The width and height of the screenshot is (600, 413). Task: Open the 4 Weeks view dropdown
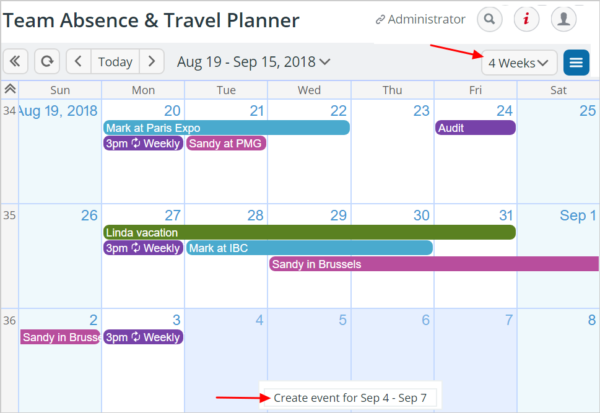tap(519, 63)
